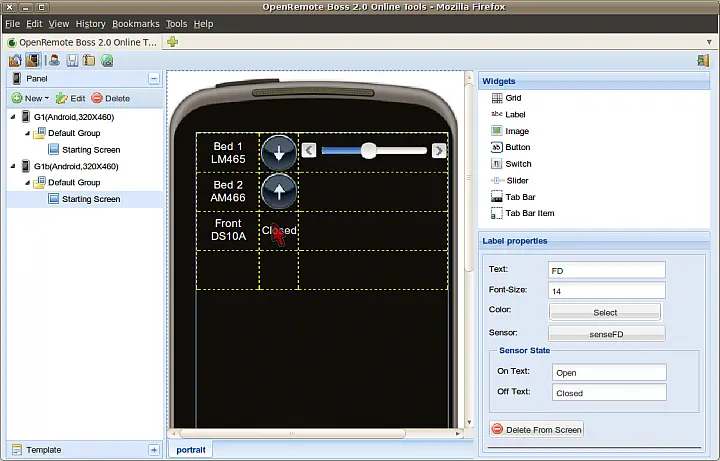Select Starting Screen under G1 Default Group
Image resolution: width=720 pixels, height=461 pixels.
coord(84,150)
